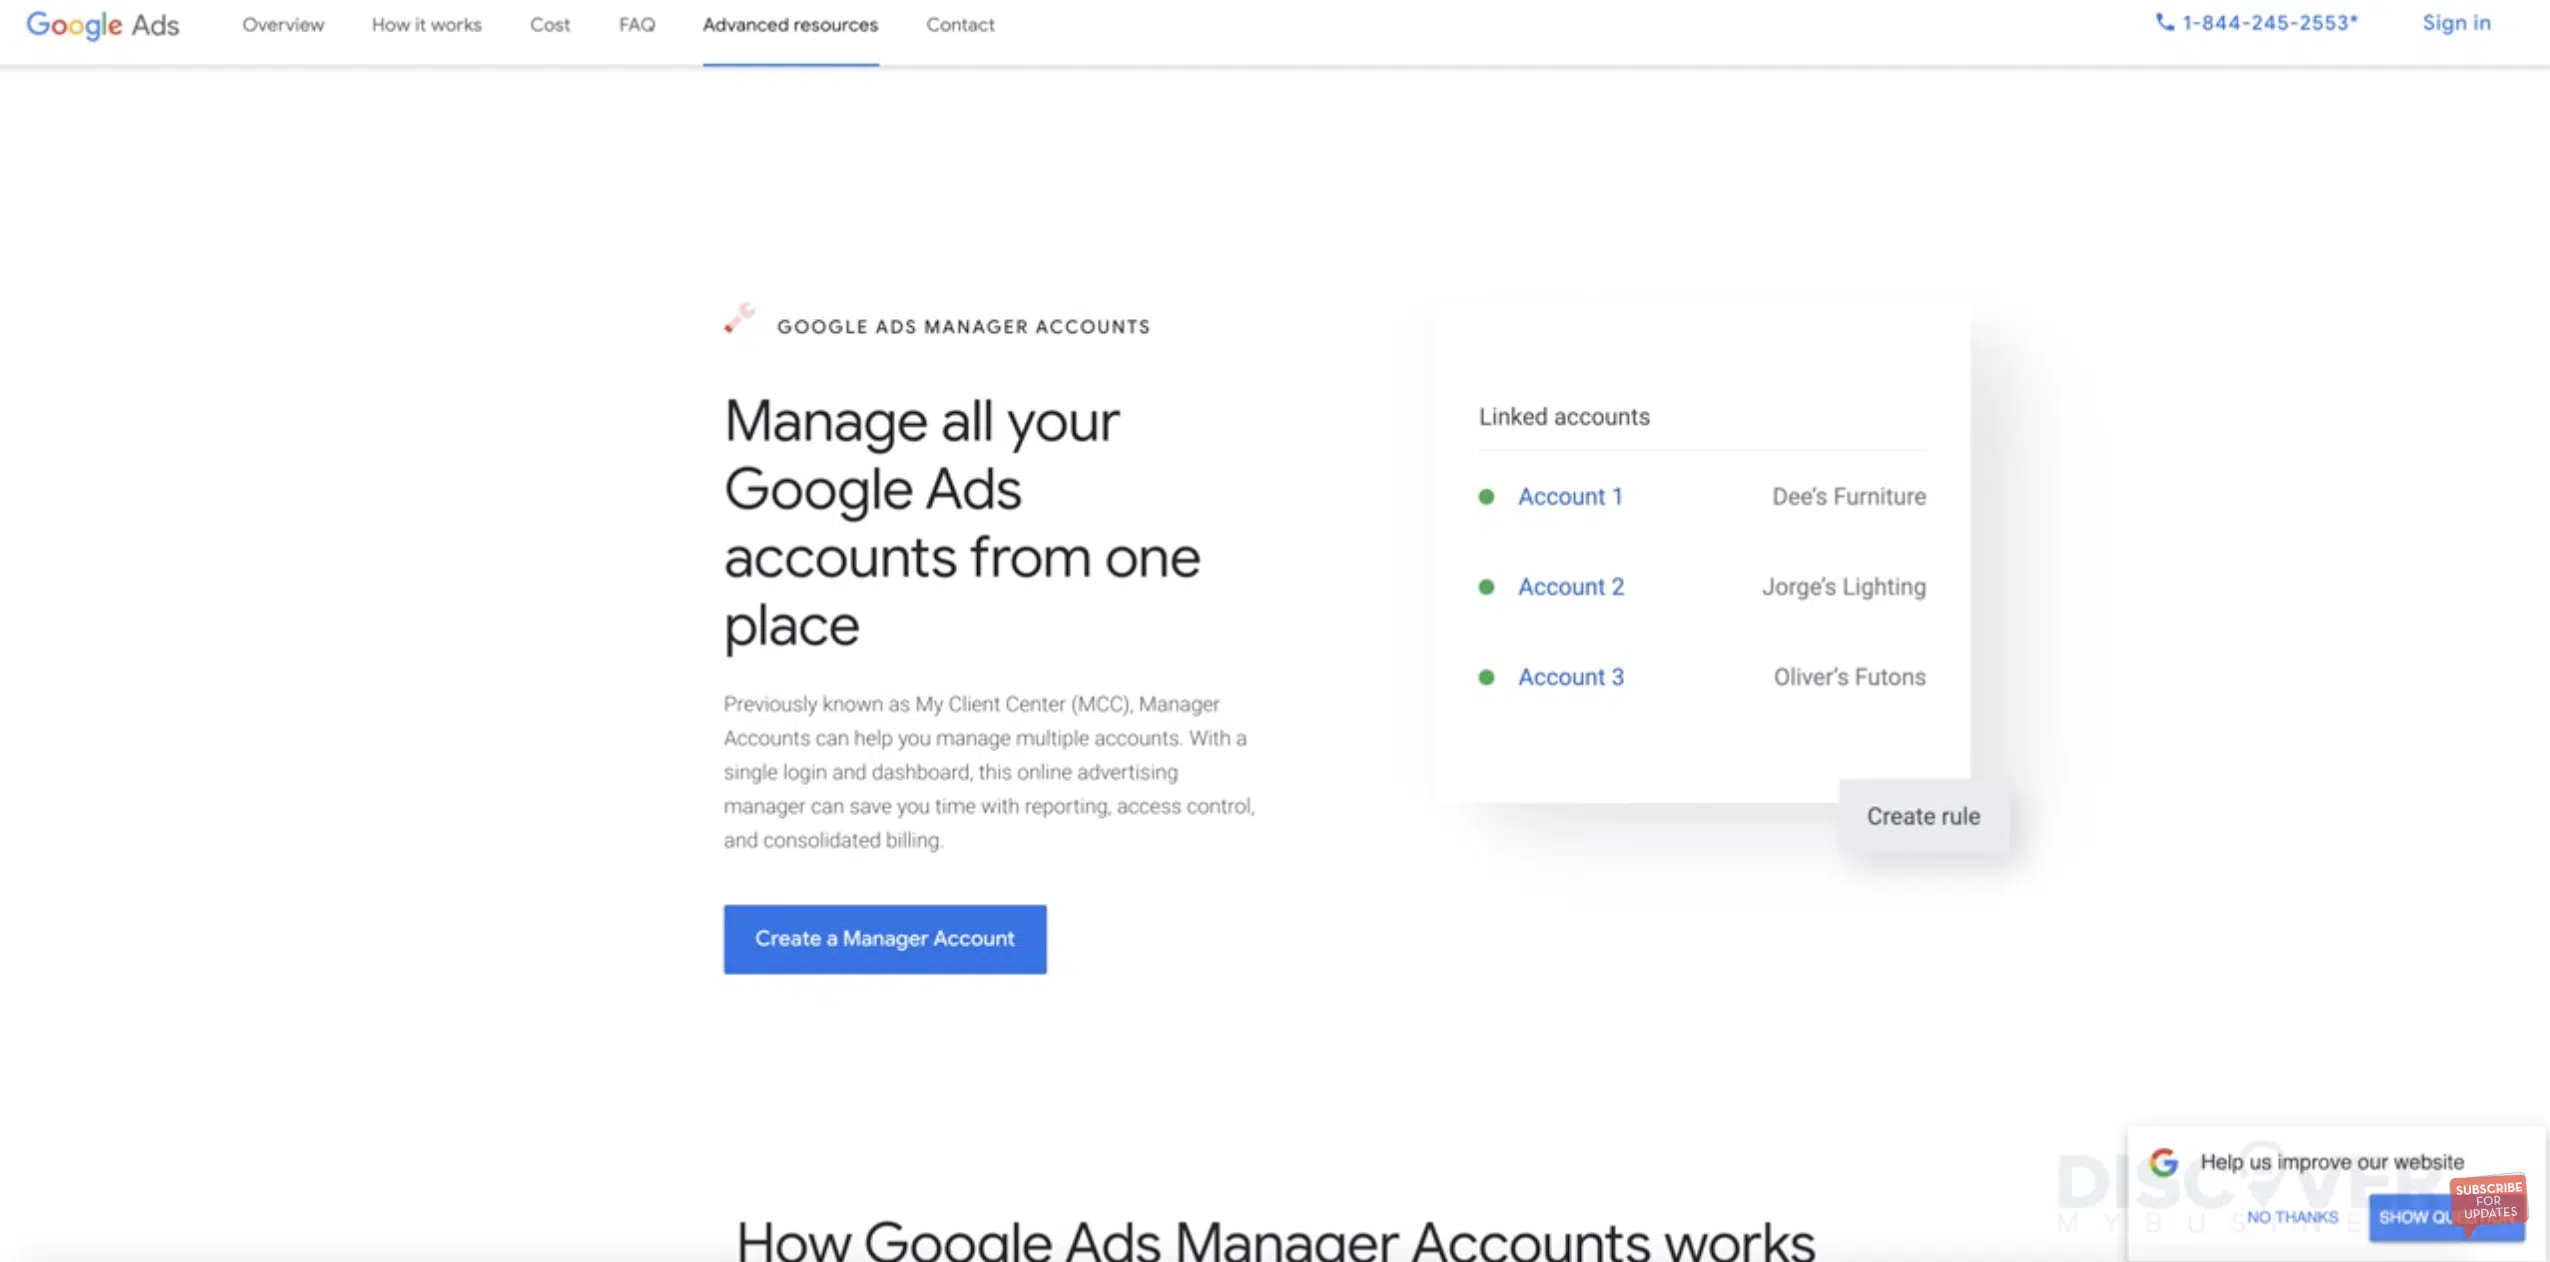Open the Contact nav item

tap(960, 25)
